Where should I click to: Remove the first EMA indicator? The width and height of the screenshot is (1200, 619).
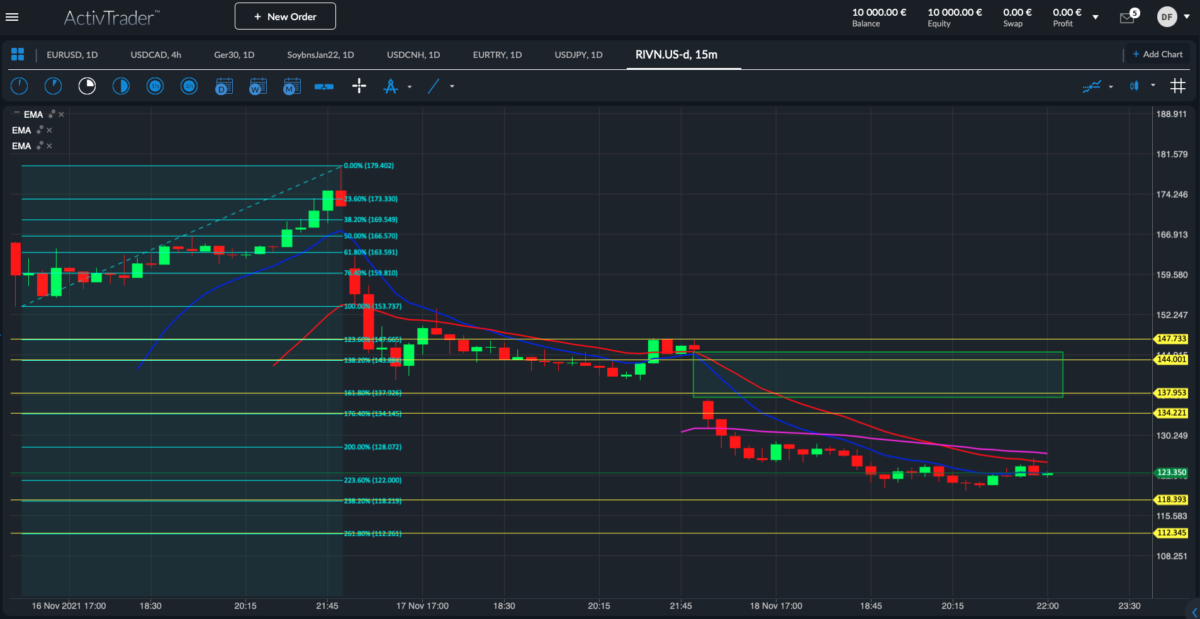[62, 115]
